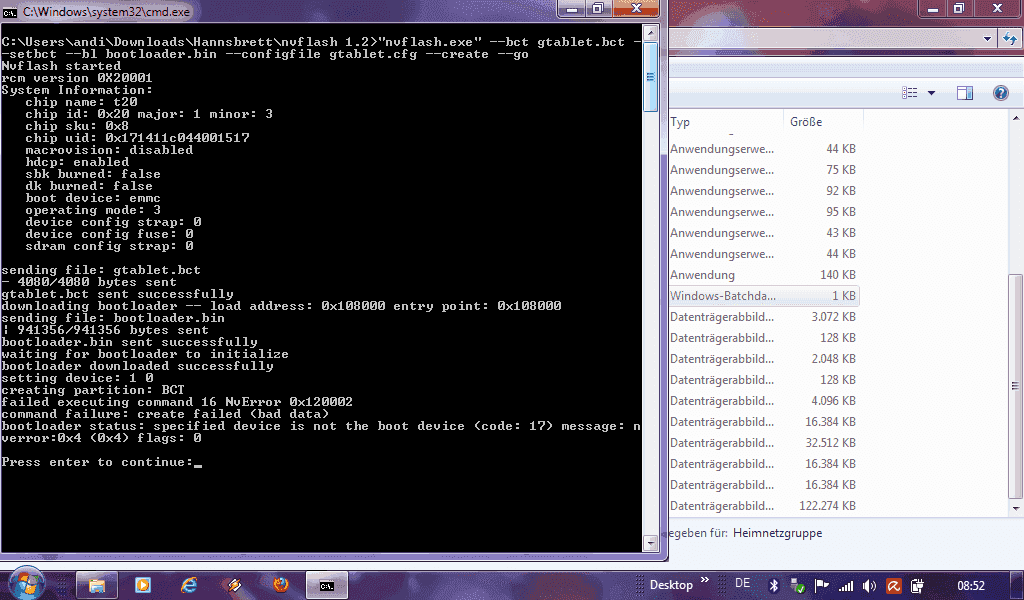The height and width of the screenshot is (600, 1024).
Task: Refresh the Explorer folder view
Action: (x=1010, y=39)
